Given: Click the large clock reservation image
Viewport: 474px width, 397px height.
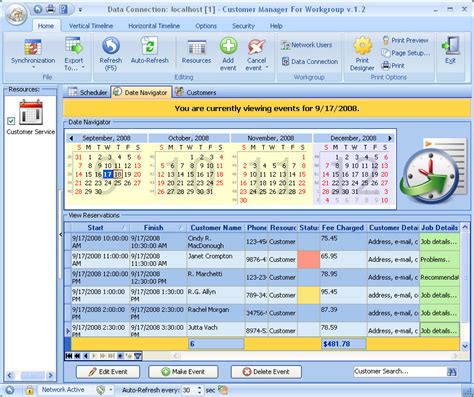Looking at the screenshot, I should [432, 171].
